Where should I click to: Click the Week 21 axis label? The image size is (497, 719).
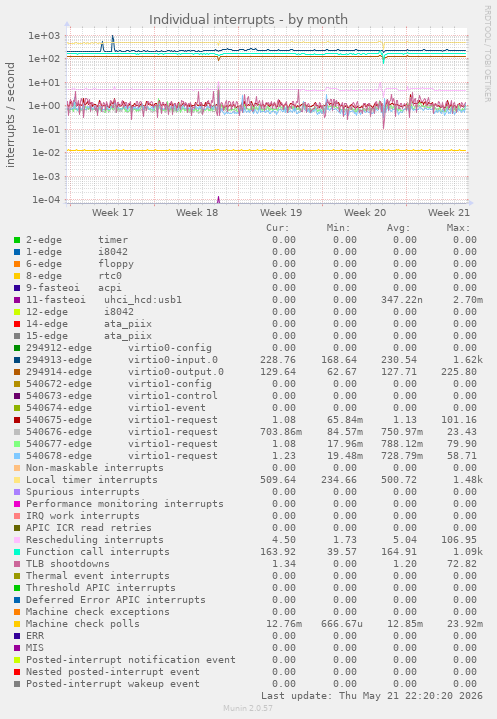449,213
